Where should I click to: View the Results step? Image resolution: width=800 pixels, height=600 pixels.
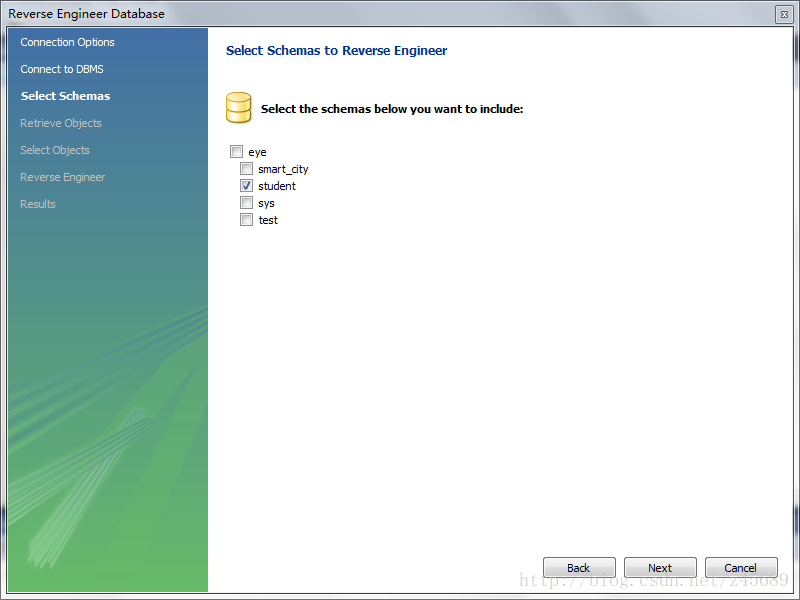tap(38, 204)
